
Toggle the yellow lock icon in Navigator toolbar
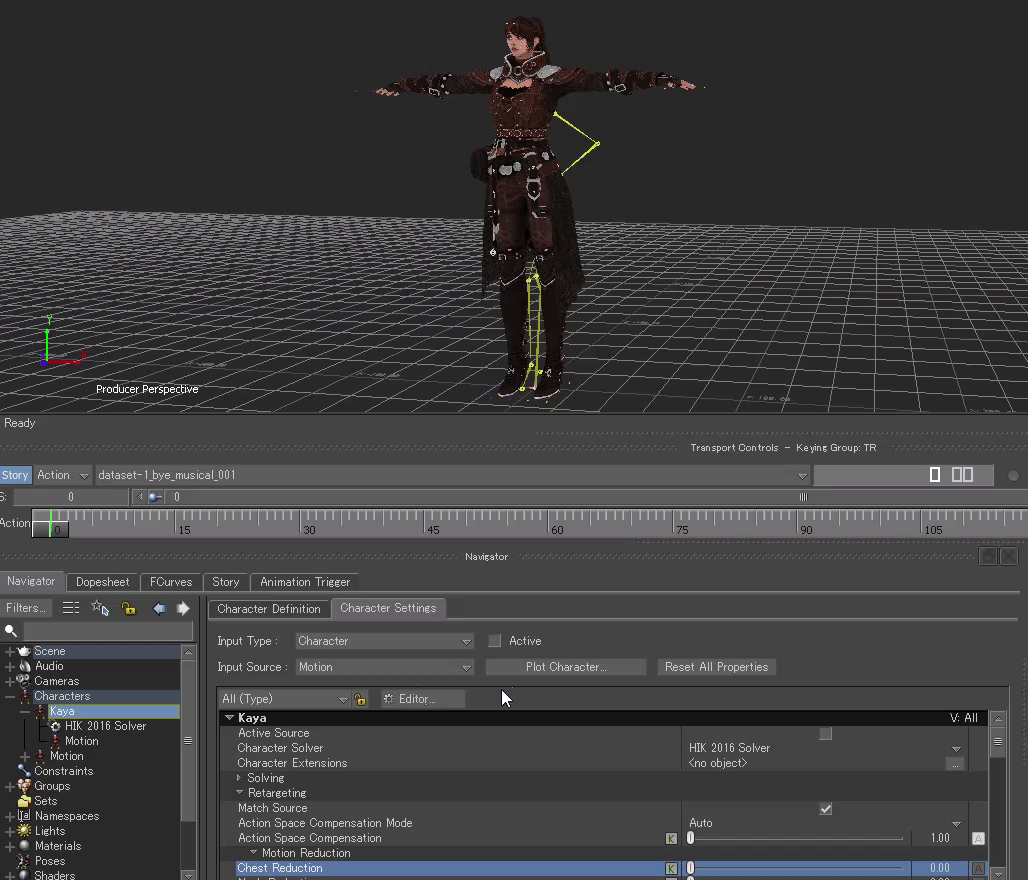[x=128, y=608]
